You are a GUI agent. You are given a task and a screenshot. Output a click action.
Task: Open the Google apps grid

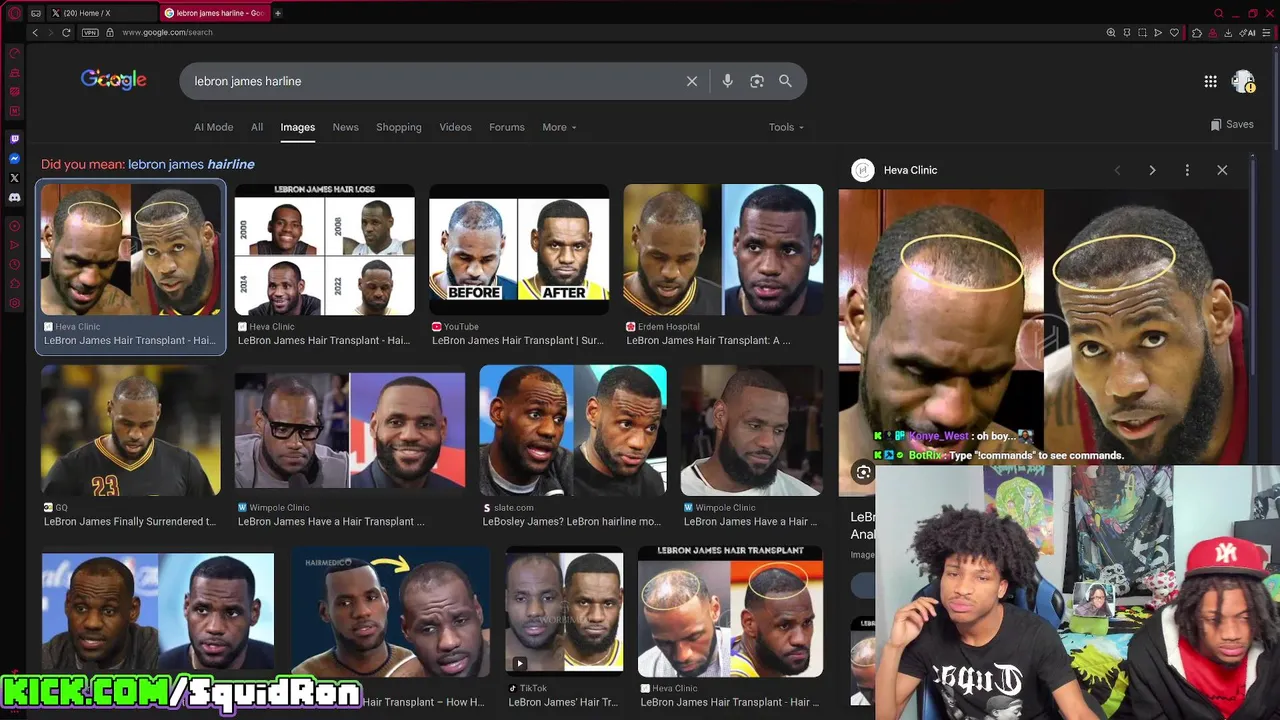pyautogui.click(x=1210, y=82)
